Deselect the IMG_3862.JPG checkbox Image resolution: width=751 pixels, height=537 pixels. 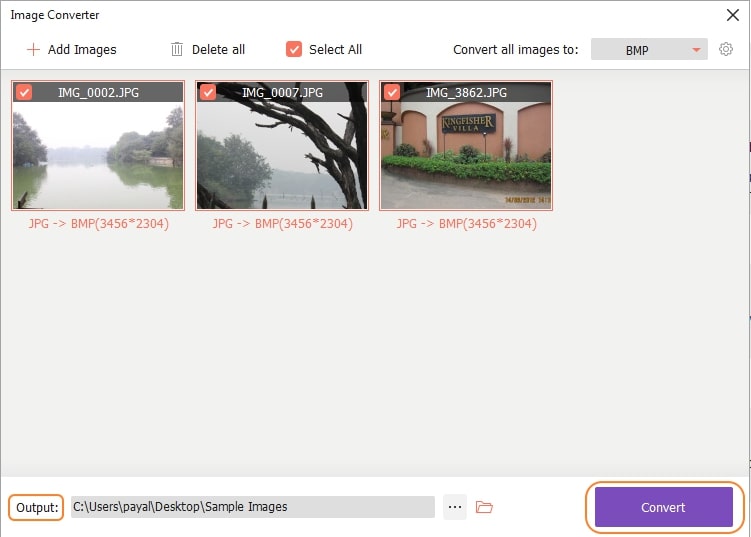[x=392, y=92]
